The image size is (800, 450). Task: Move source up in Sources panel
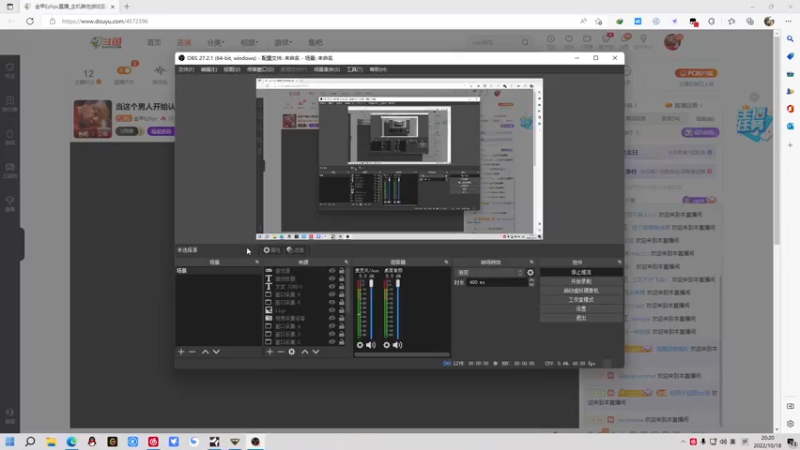click(305, 352)
